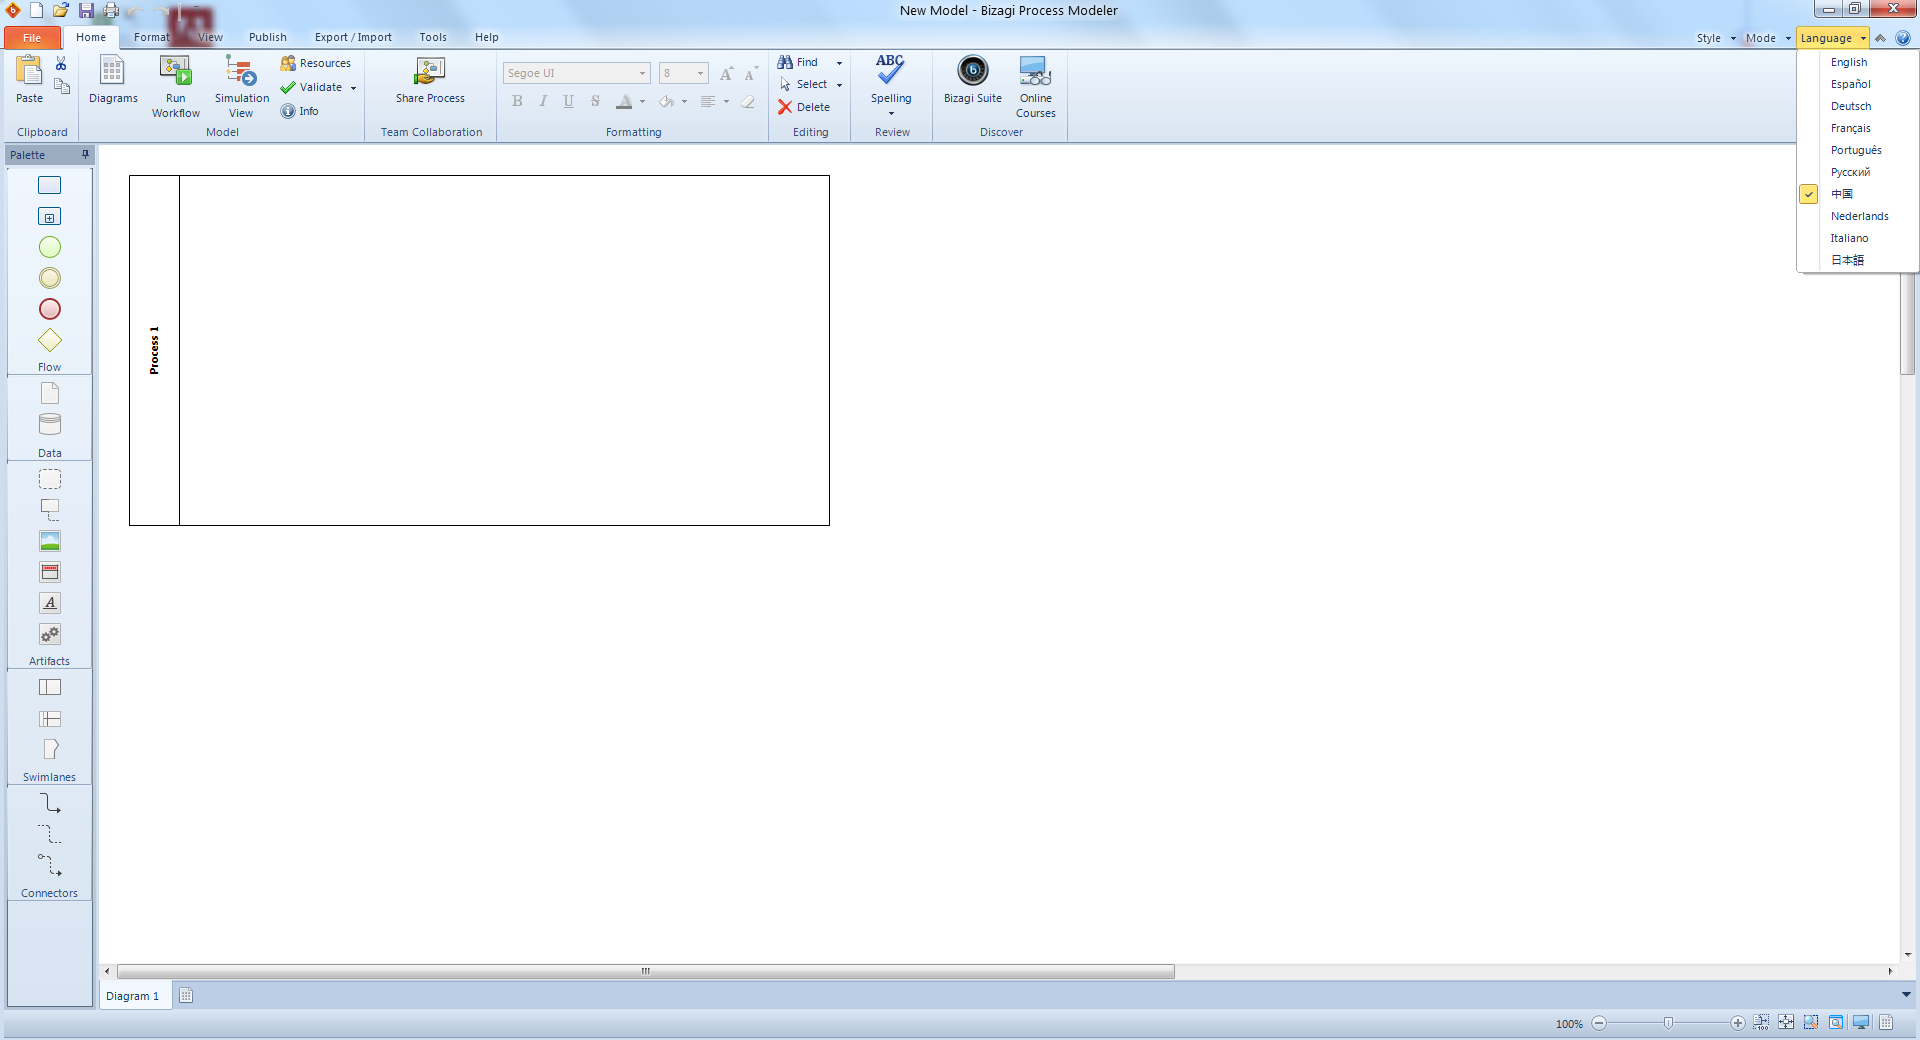Open the File tab

pyautogui.click(x=32, y=38)
